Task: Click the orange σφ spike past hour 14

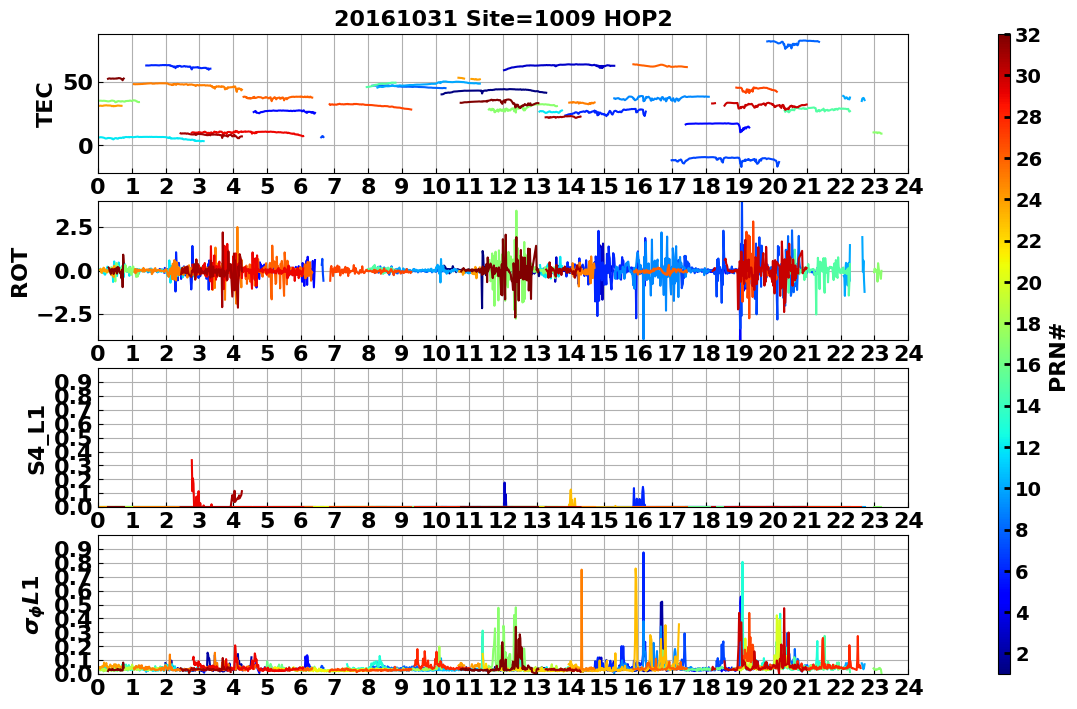Action: coord(581,618)
